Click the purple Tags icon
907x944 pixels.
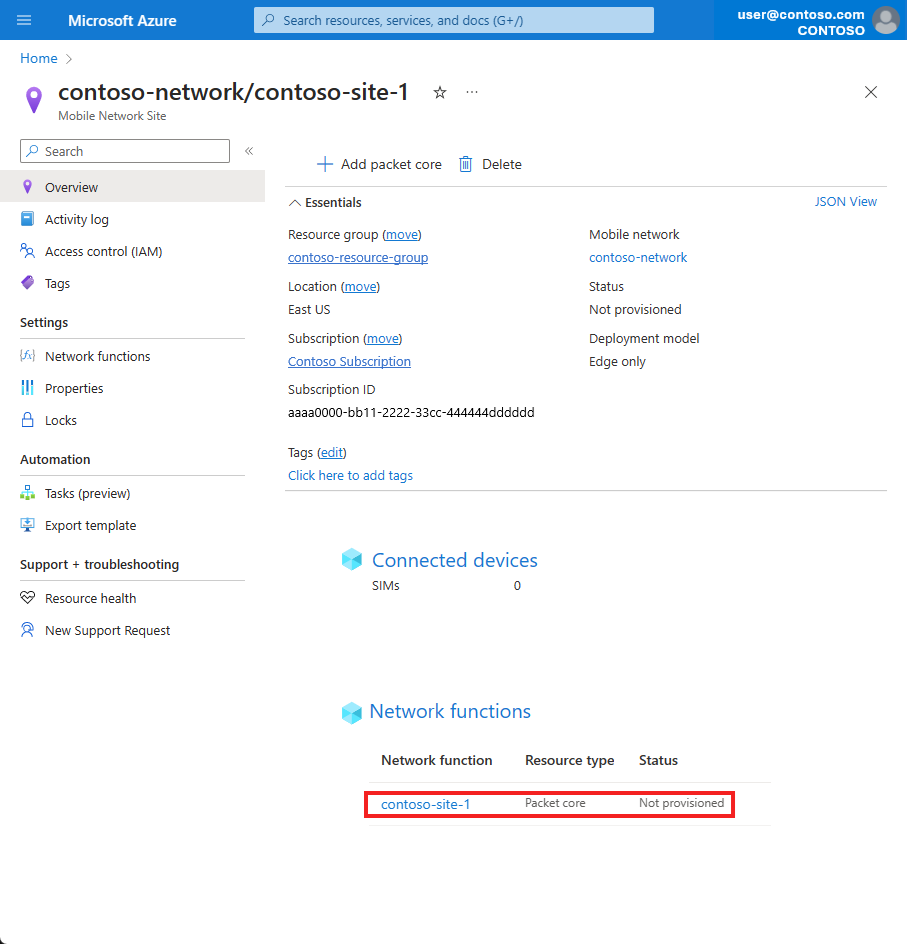(28, 282)
